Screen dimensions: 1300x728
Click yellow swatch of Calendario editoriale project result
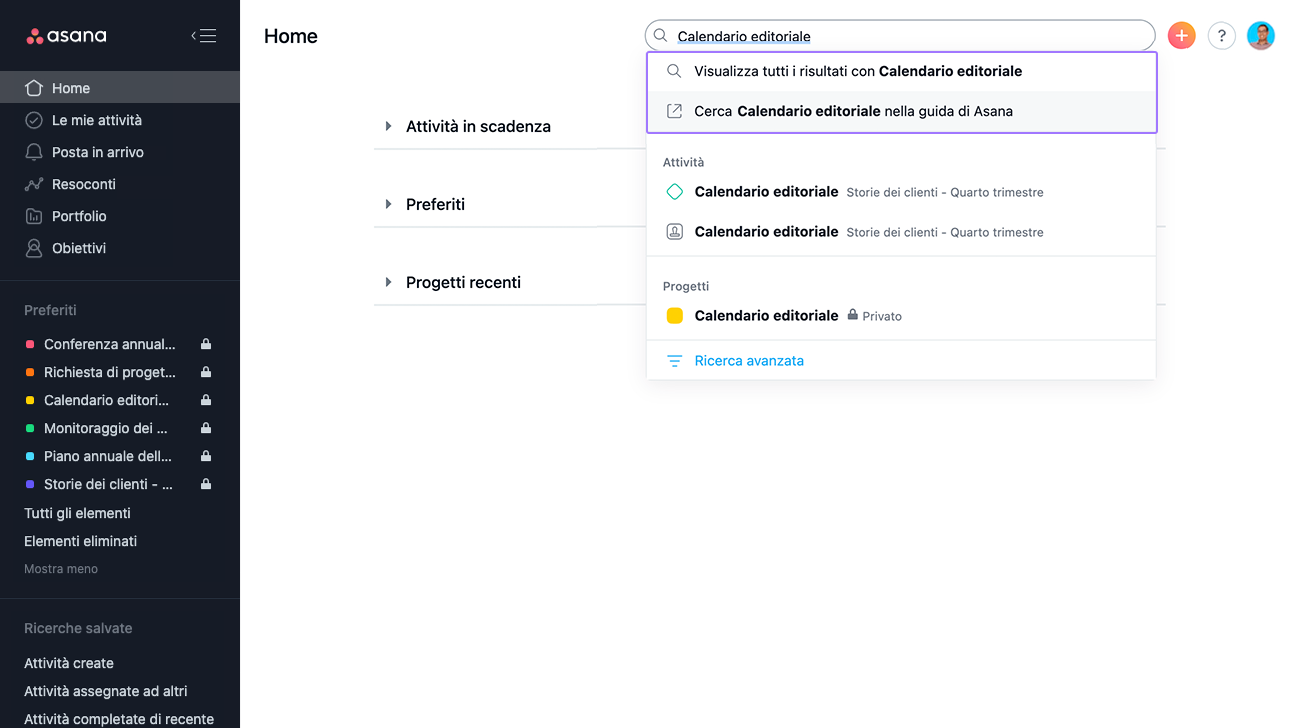675,315
